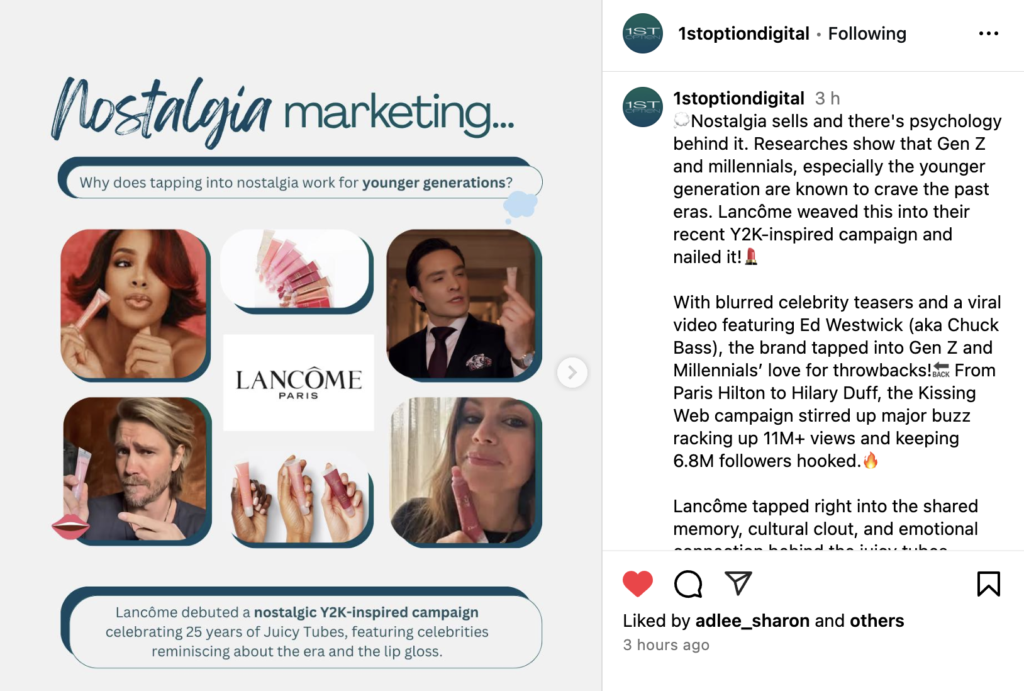
Task: Click the lip gloss swatches image
Action: 297,270
